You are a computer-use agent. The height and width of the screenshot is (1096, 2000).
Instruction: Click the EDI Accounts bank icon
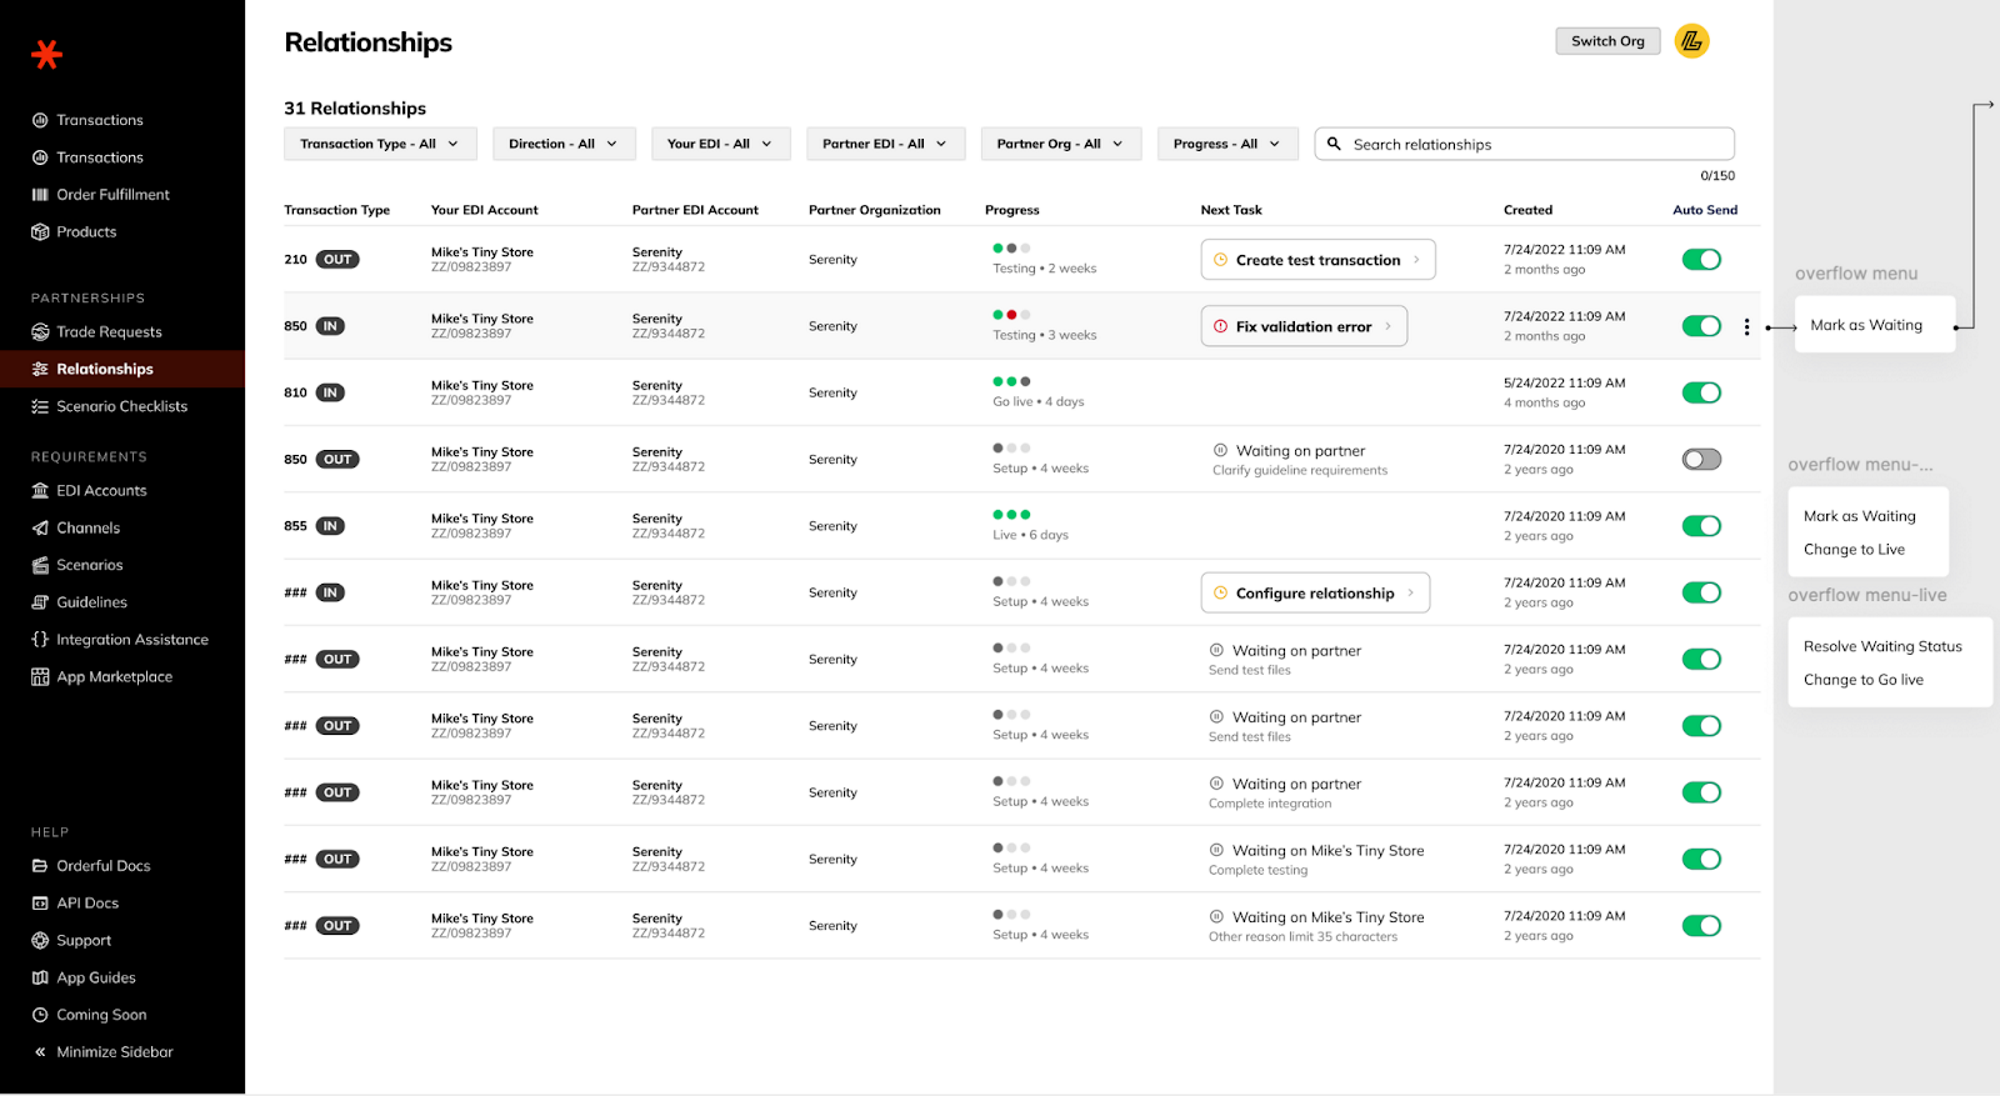(40, 490)
